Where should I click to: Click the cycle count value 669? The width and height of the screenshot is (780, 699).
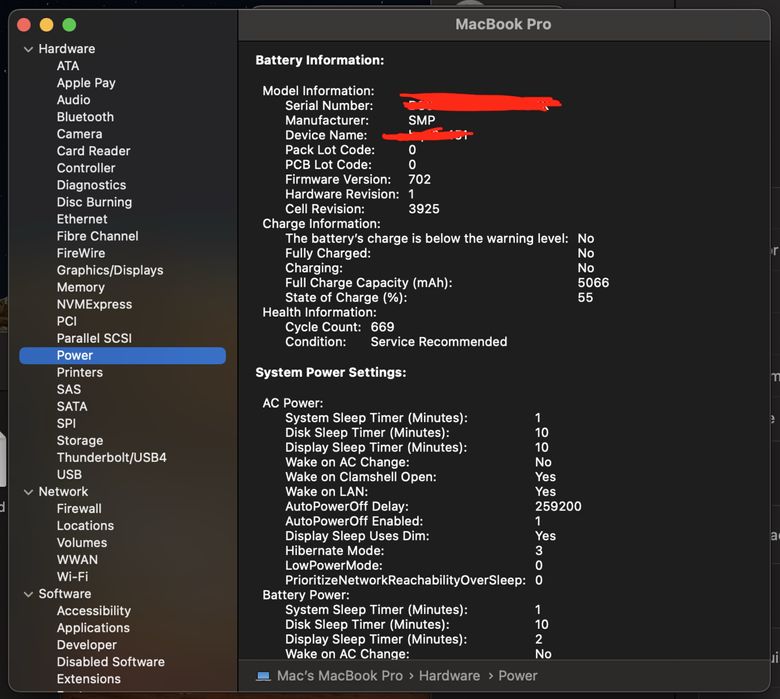pyautogui.click(x=383, y=327)
